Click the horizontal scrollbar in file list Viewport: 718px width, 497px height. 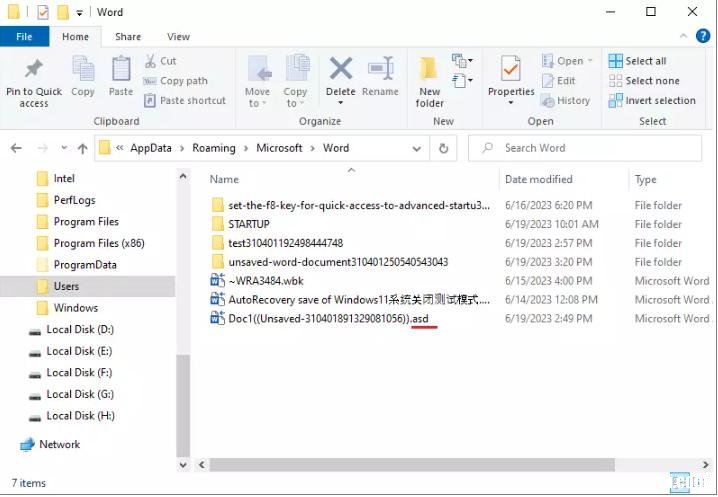(x=412, y=464)
